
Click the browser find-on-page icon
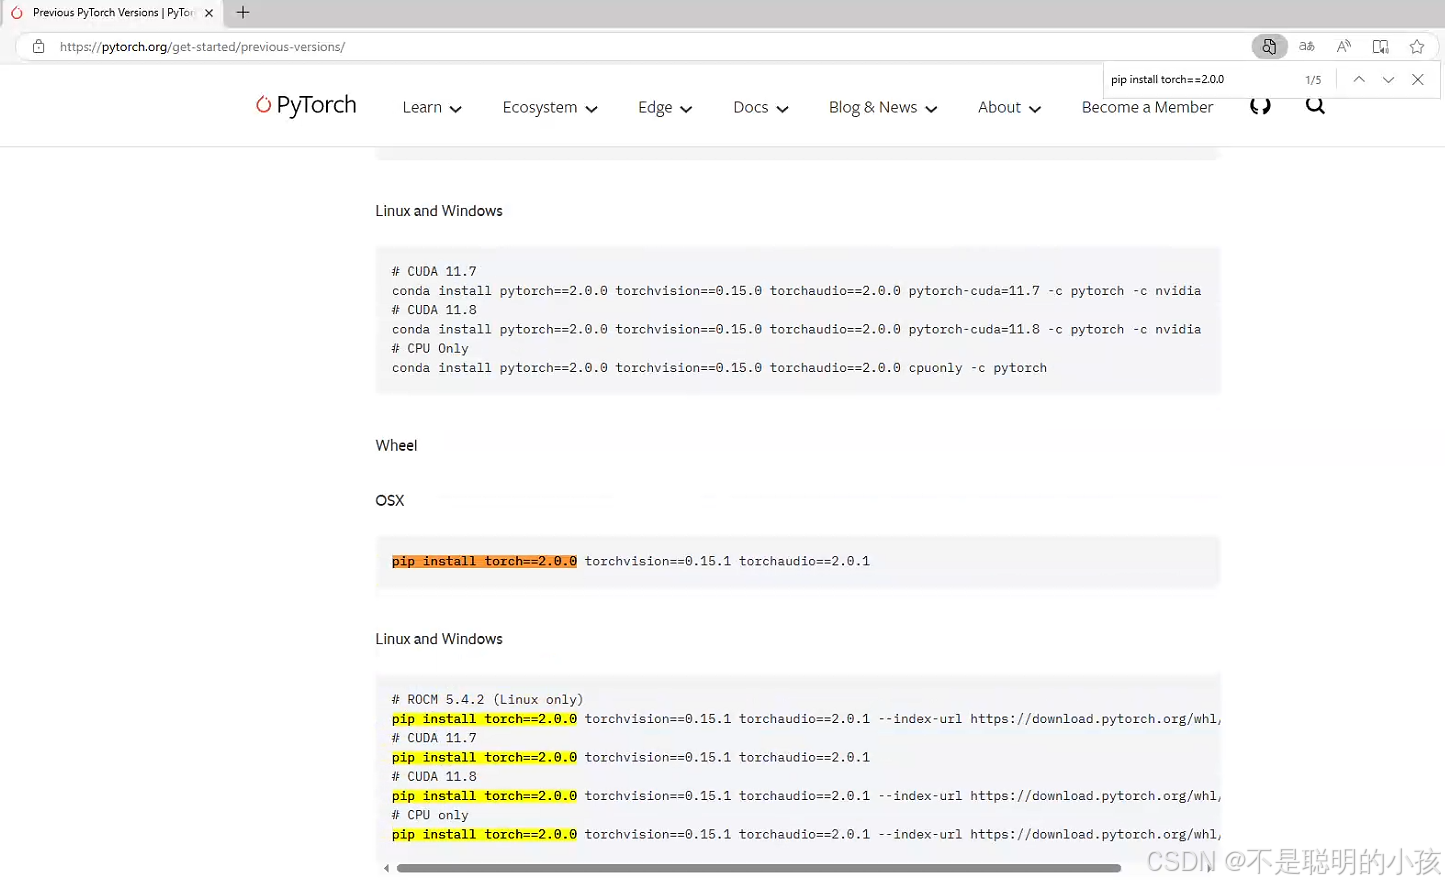coord(1269,46)
